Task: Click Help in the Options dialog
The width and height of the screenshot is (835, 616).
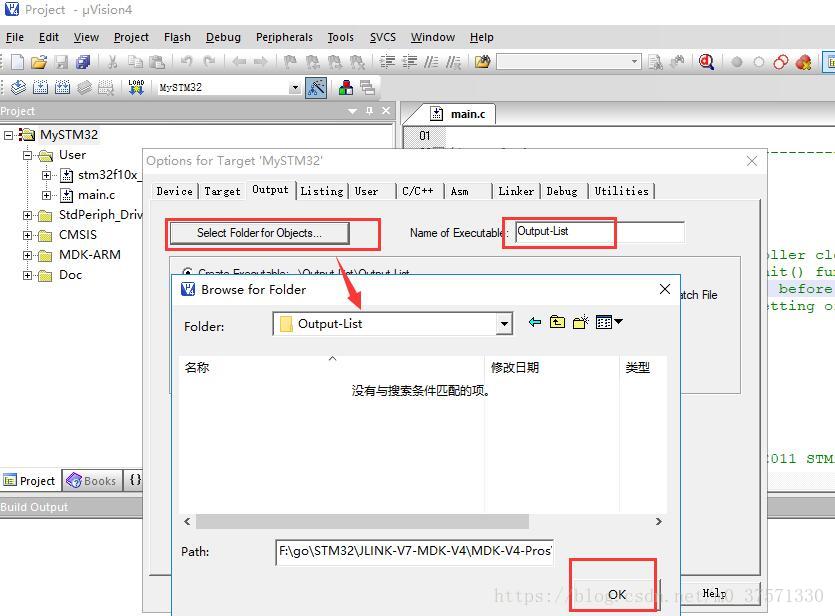Action: click(x=714, y=593)
